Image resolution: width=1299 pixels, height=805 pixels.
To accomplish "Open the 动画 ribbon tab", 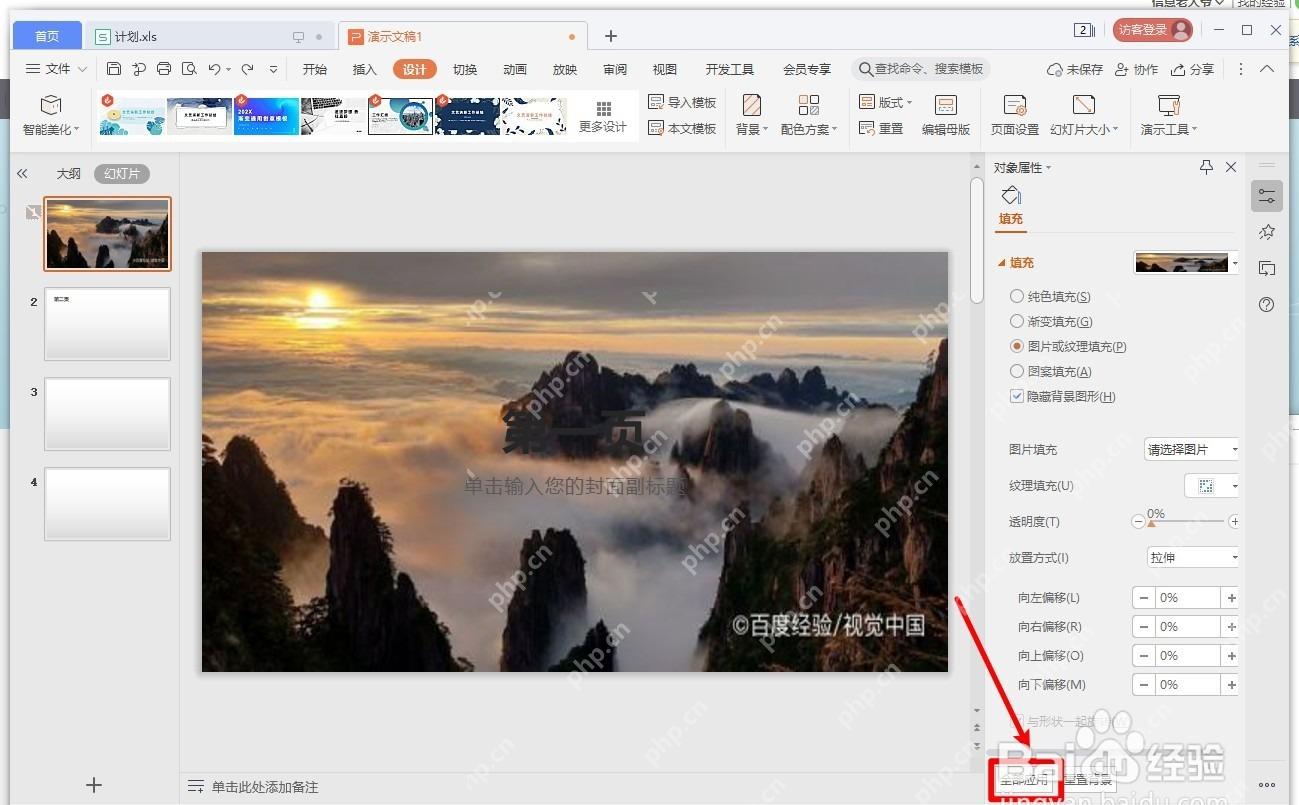I will pos(515,69).
